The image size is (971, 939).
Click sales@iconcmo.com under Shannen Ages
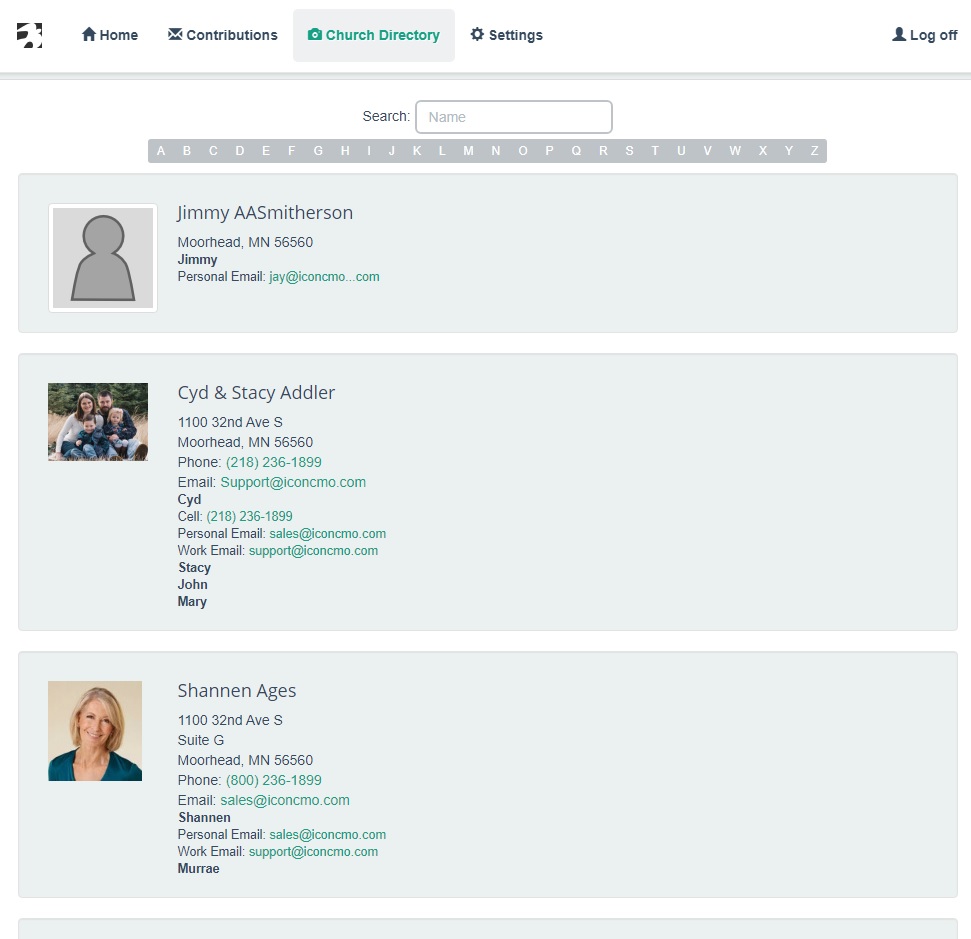pos(284,800)
